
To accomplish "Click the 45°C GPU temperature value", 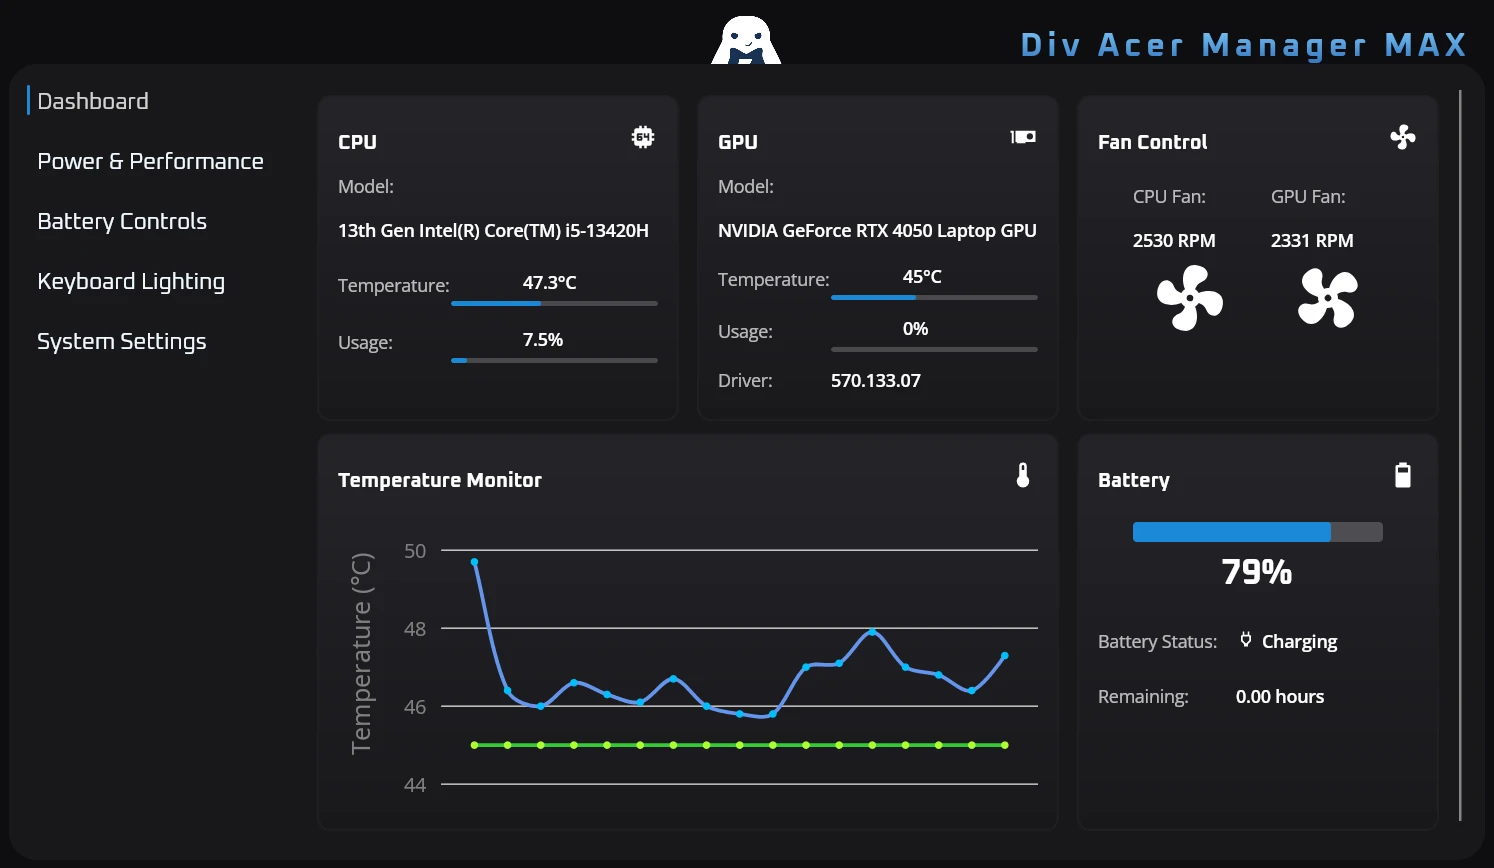I will (922, 277).
